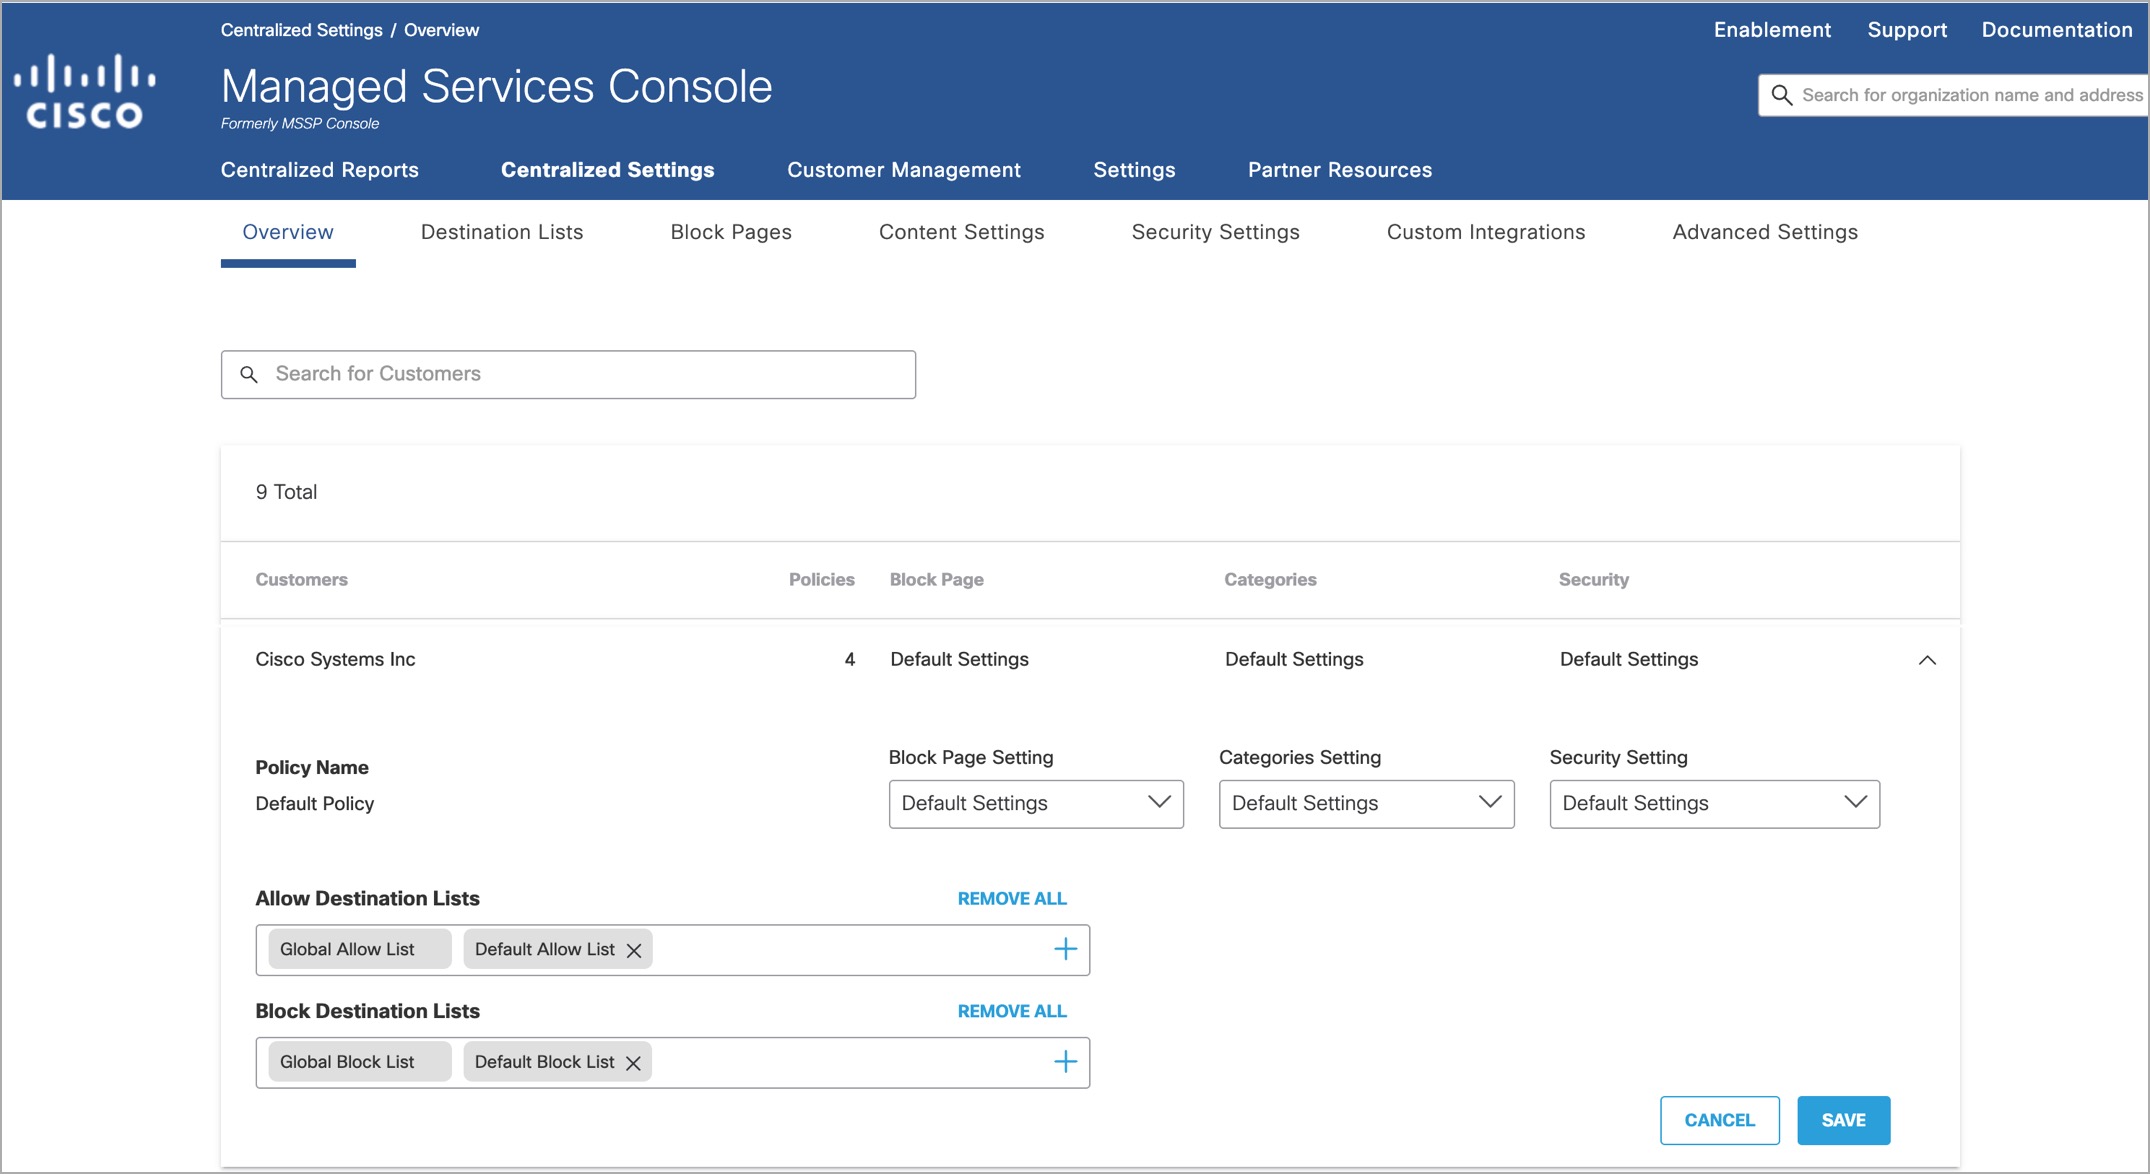This screenshot has width=2150, height=1174.
Task: Click the Cisco logo
Action: click(85, 92)
